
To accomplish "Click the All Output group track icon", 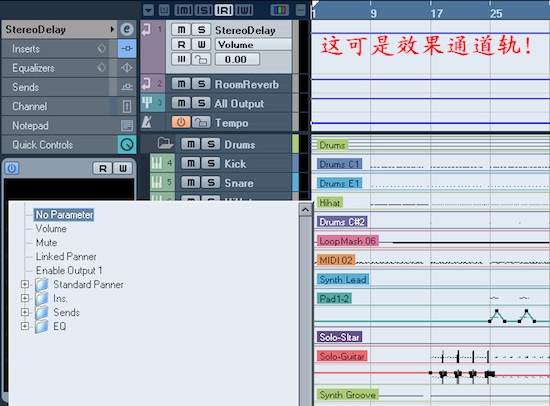I will [x=147, y=103].
